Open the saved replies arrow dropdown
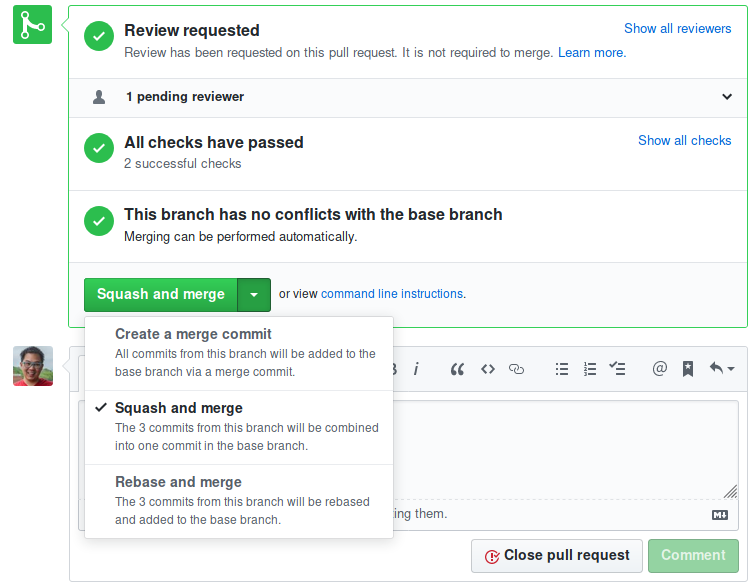The image size is (753, 588). point(722,369)
